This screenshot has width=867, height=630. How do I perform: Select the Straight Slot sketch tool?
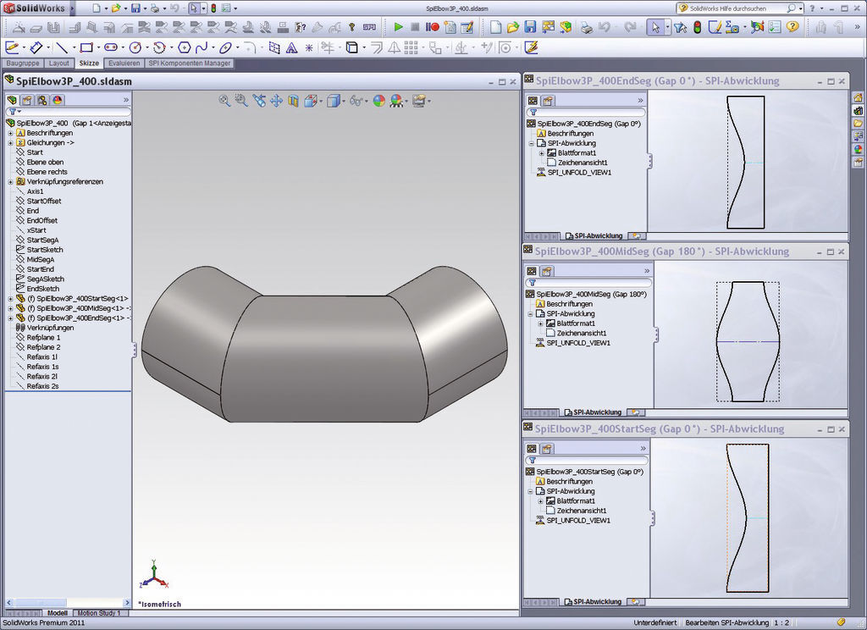[x=111, y=48]
